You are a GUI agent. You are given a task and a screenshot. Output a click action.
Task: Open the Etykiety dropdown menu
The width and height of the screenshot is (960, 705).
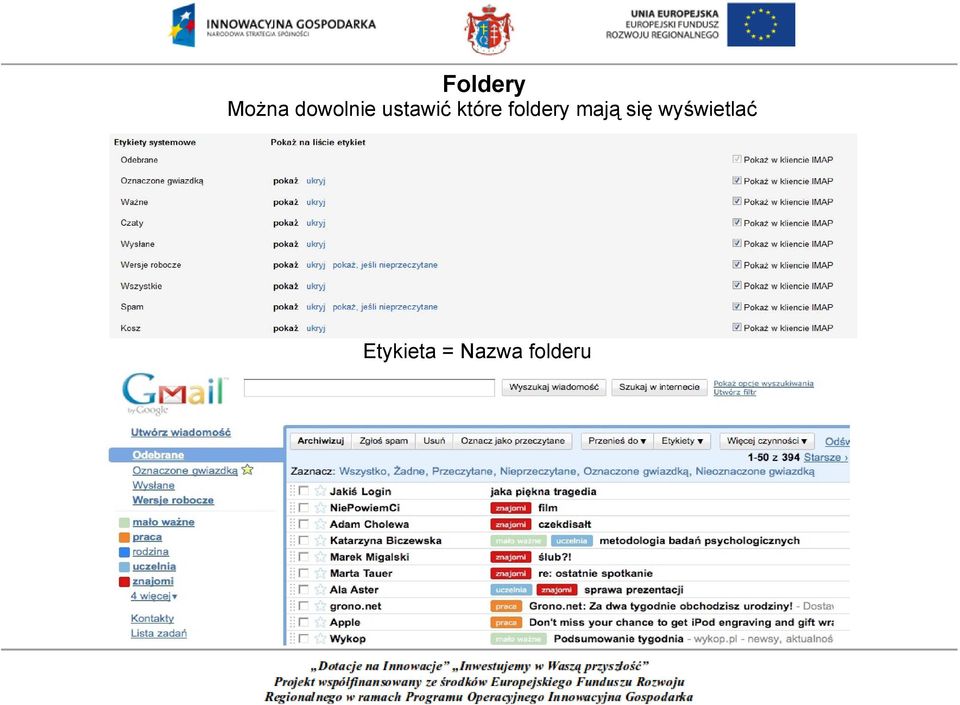[x=682, y=441]
